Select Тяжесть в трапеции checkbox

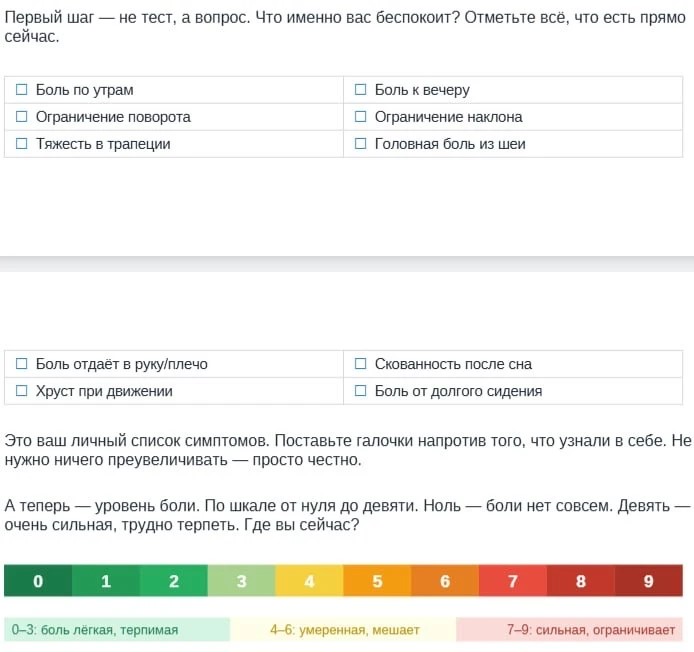(21, 143)
